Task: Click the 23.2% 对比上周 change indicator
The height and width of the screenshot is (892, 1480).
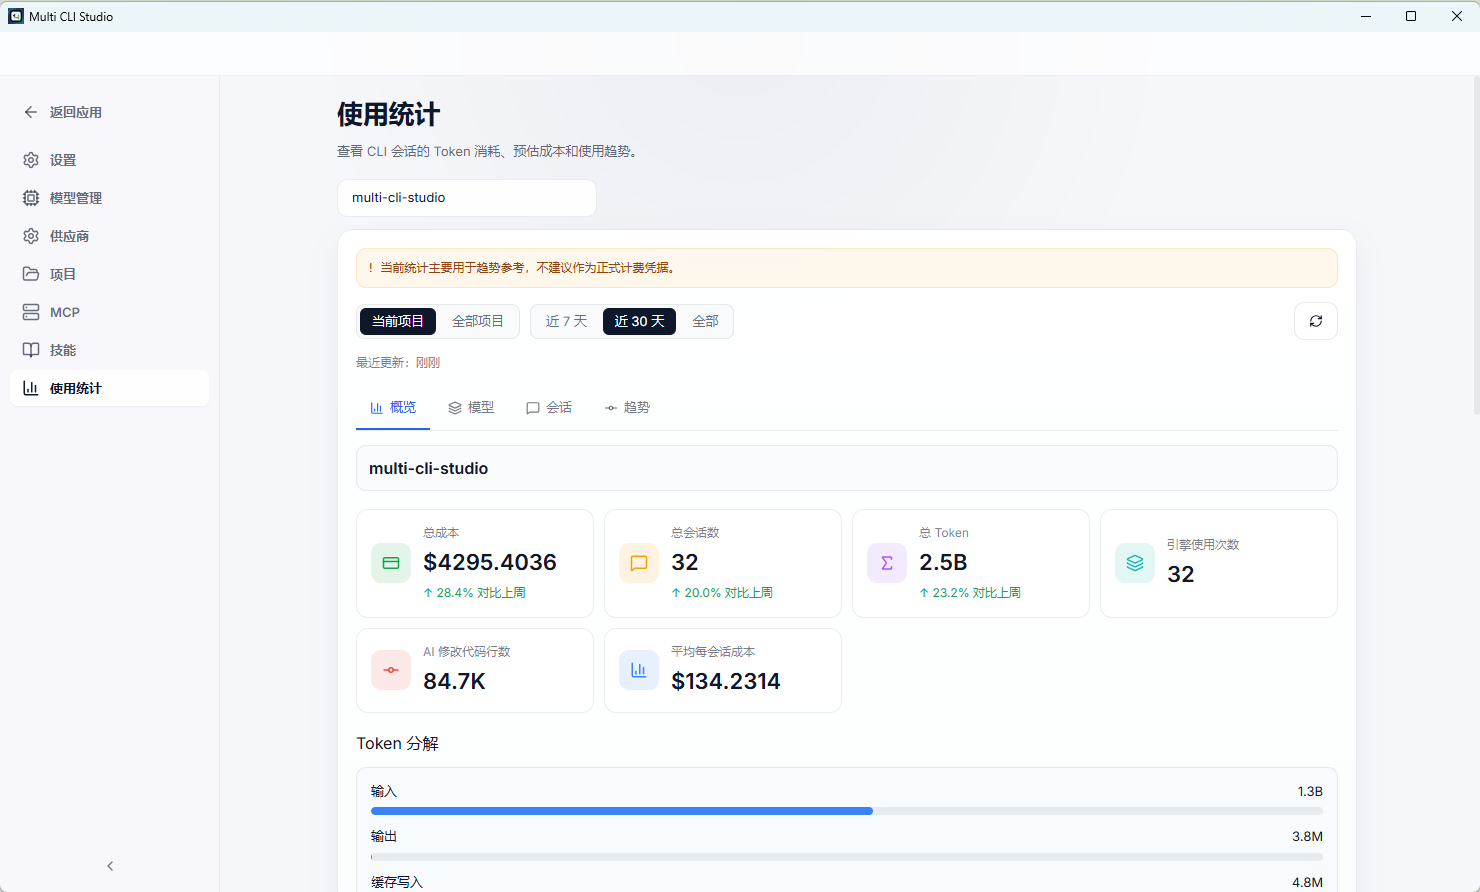Action: tap(970, 593)
